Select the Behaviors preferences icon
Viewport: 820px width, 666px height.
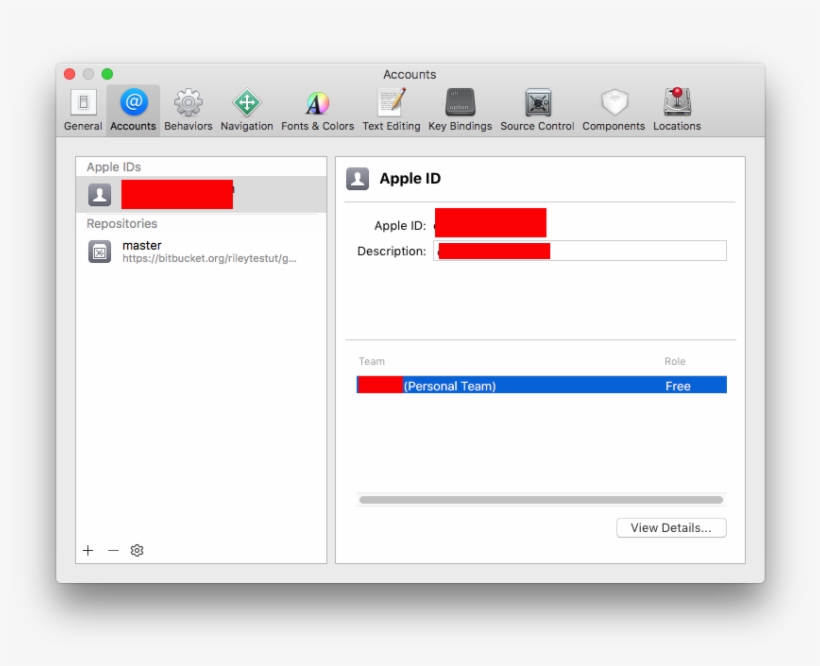click(188, 110)
